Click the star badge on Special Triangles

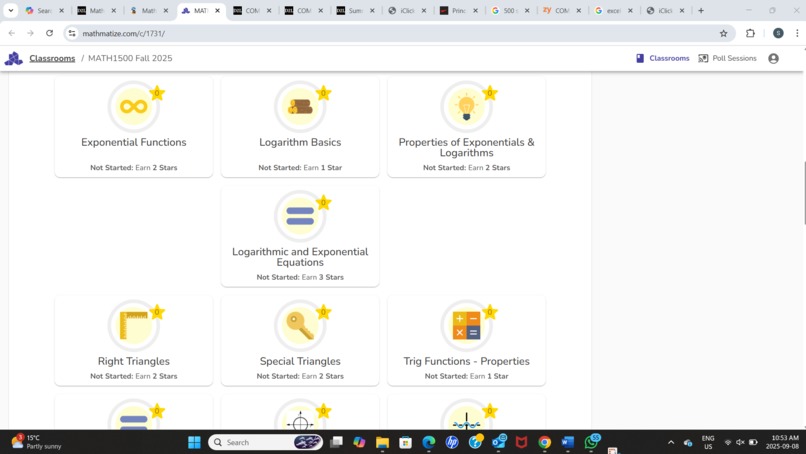pos(323,312)
